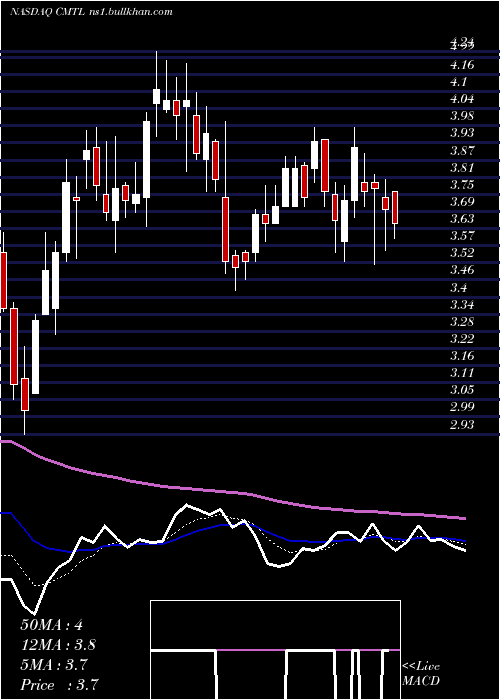Click the 3.98 price axis label
This screenshot has height=700, width=500.
click(462, 116)
